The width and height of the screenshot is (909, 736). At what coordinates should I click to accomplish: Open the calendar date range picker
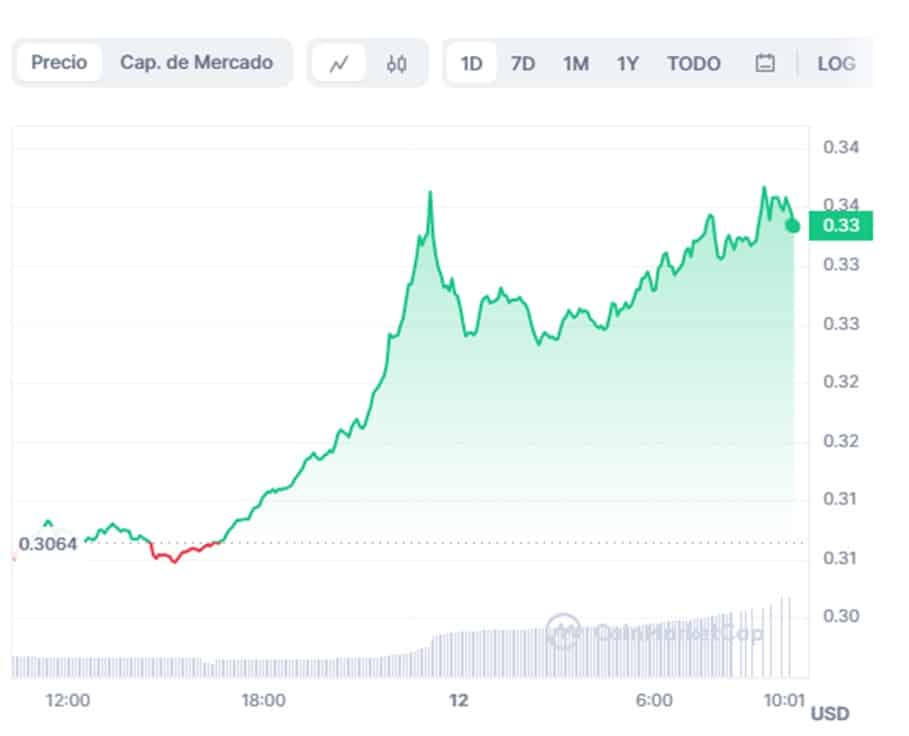tap(765, 64)
